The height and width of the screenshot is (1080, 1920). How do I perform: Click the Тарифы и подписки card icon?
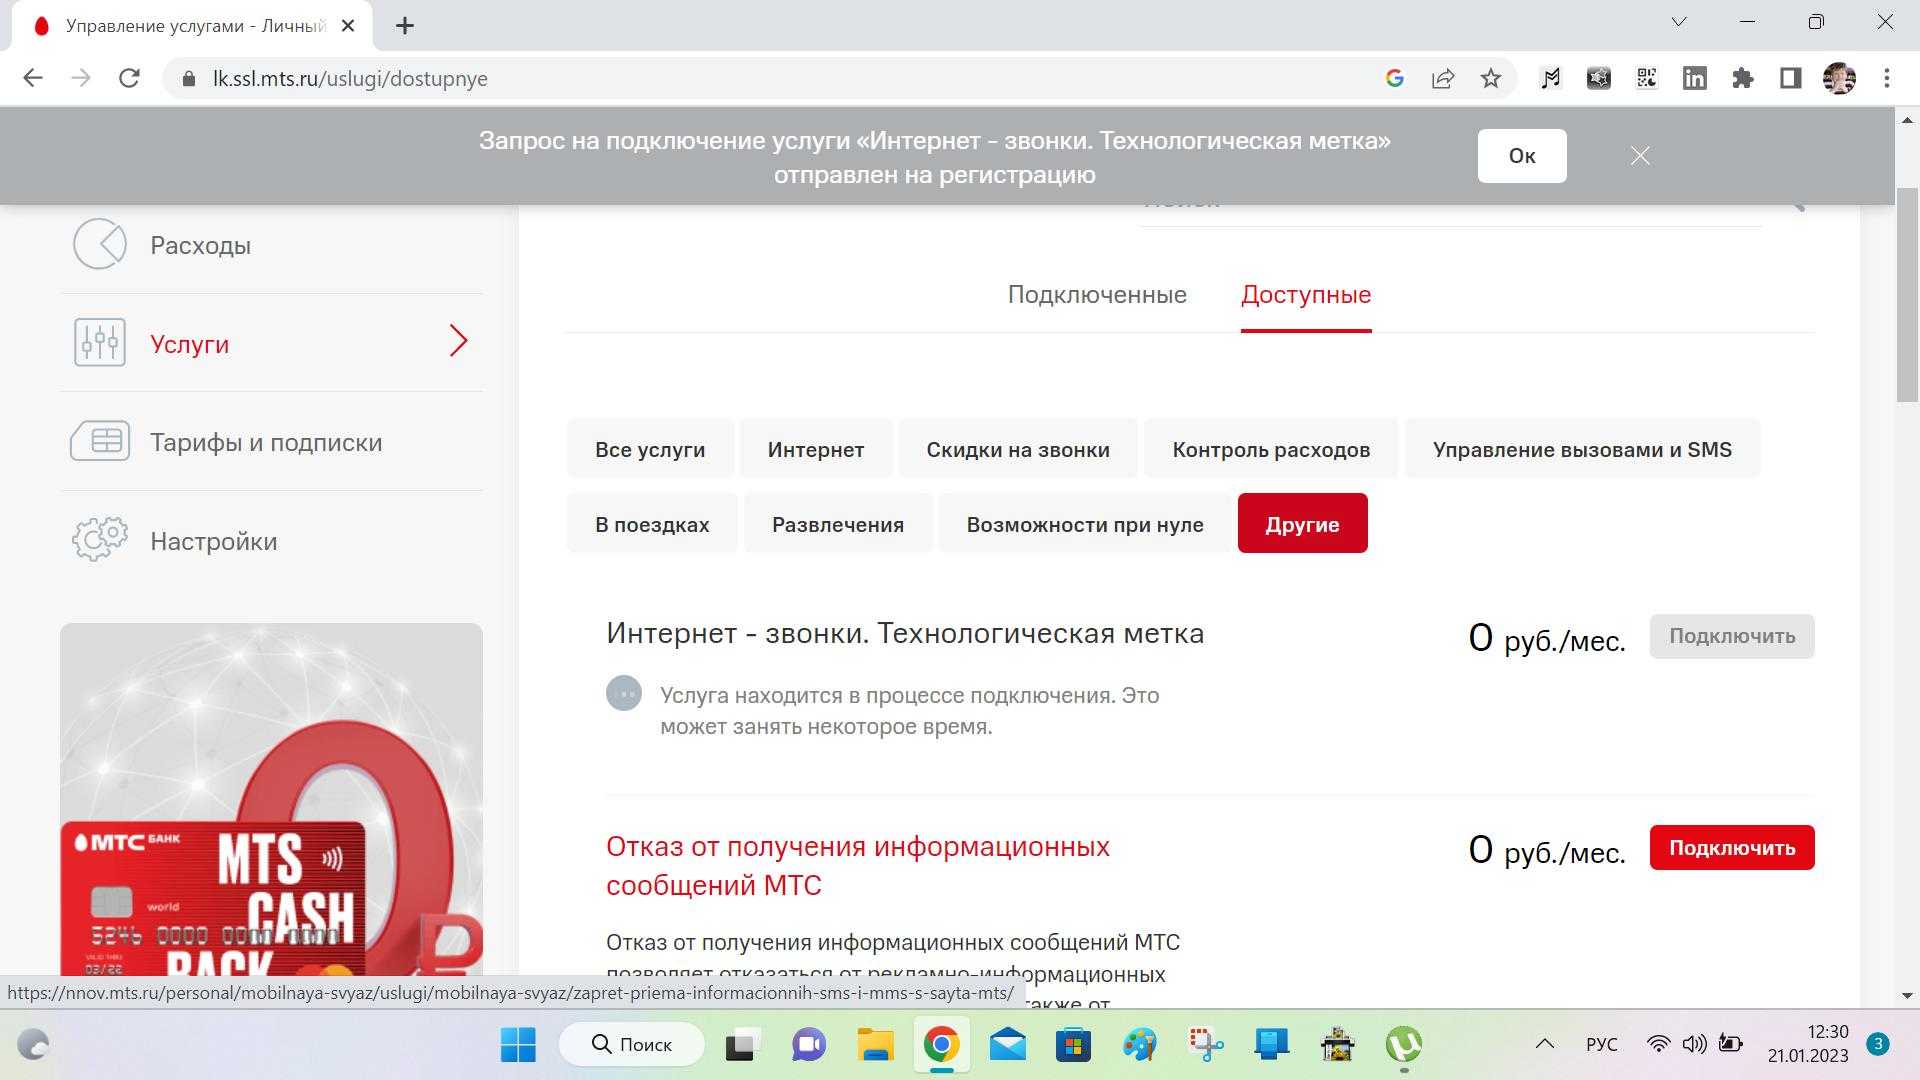click(x=100, y=441)
